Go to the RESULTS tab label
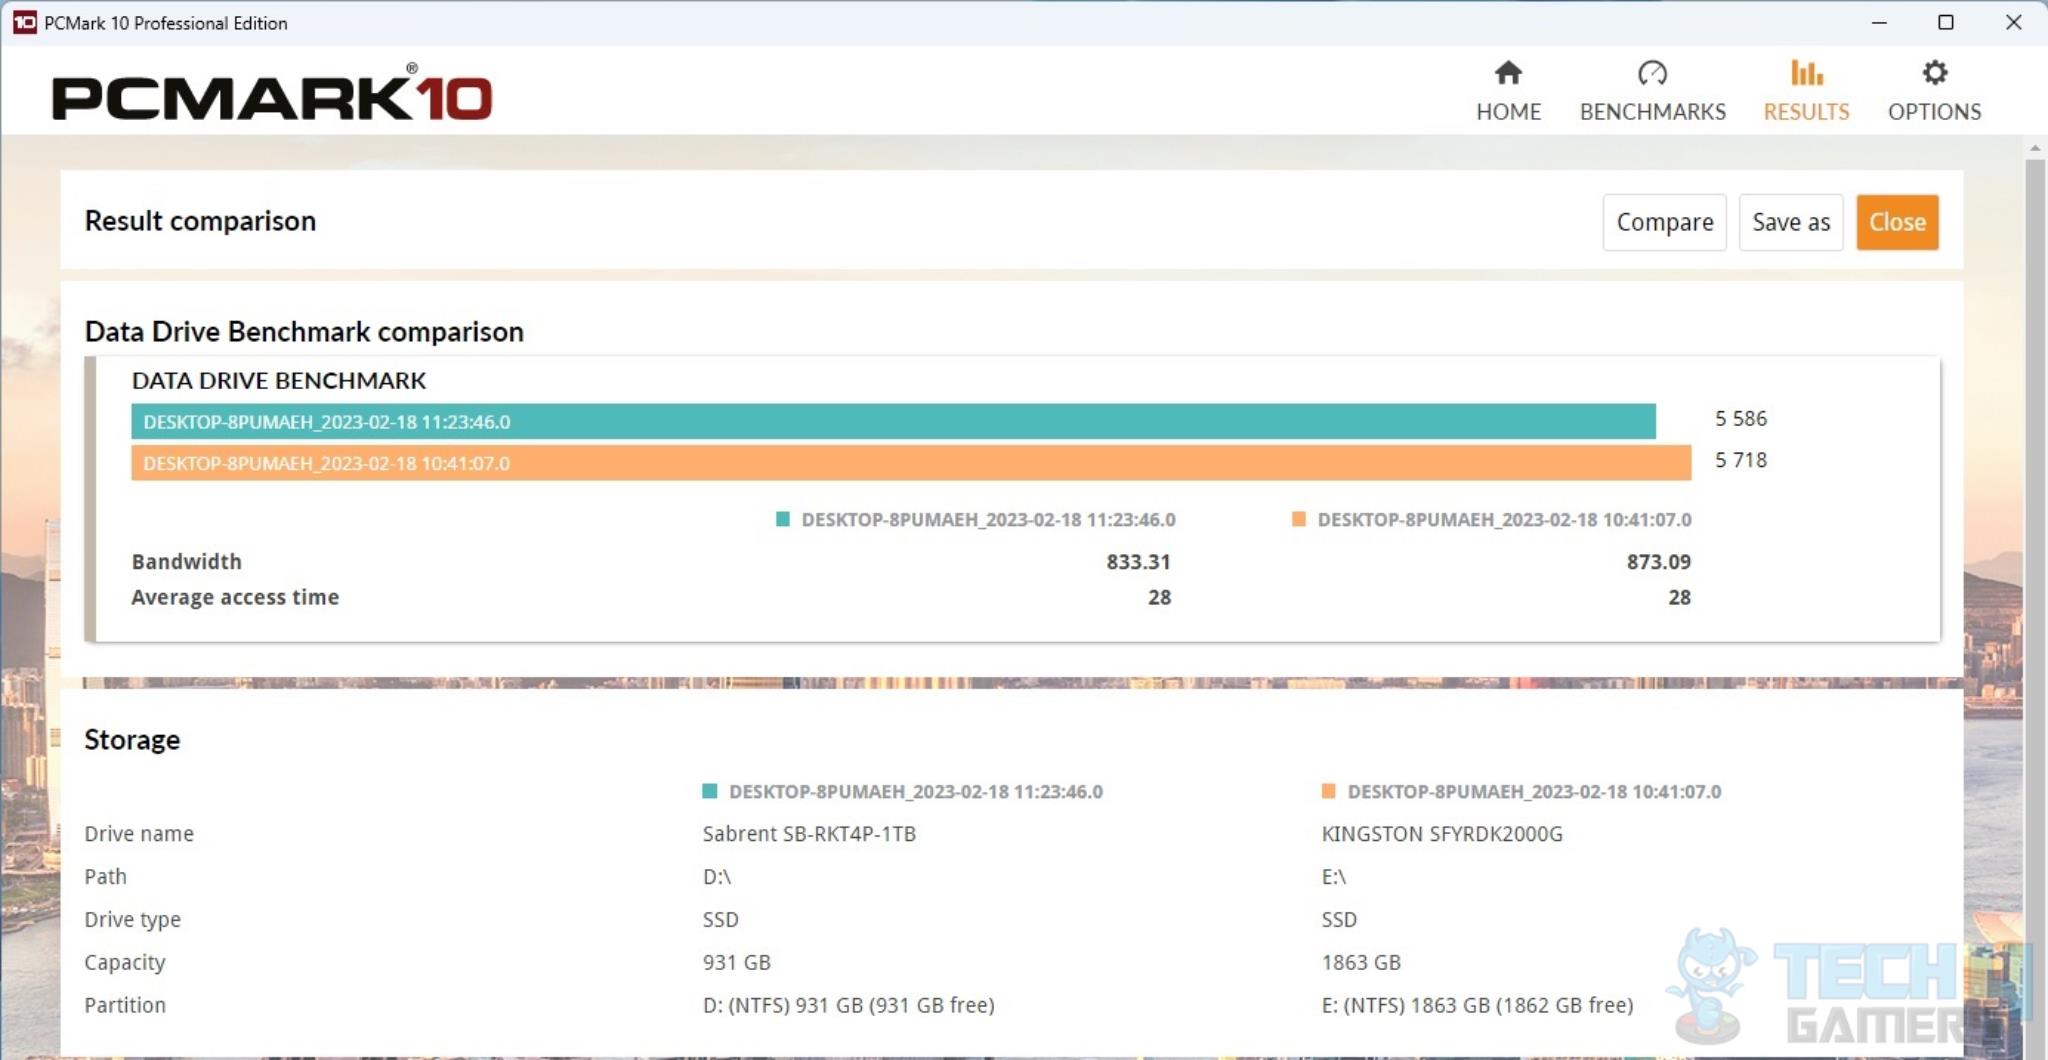The width and height of the screenshot is (2048, 1060). click(1806, 112)
